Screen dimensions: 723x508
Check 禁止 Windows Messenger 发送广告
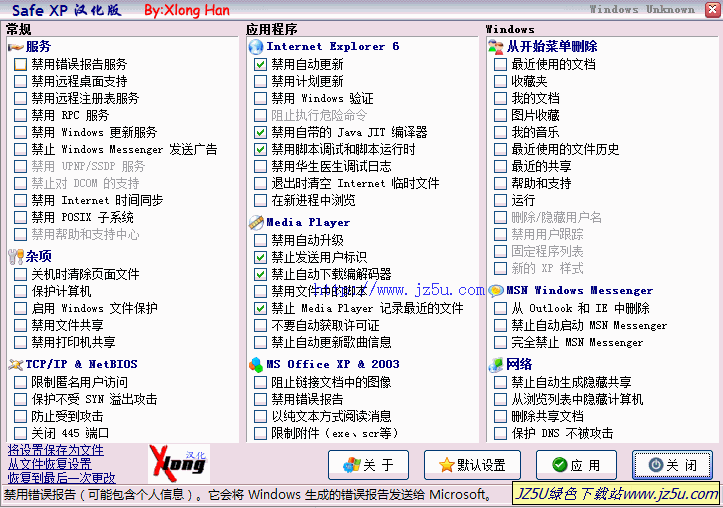coord(20,150)
